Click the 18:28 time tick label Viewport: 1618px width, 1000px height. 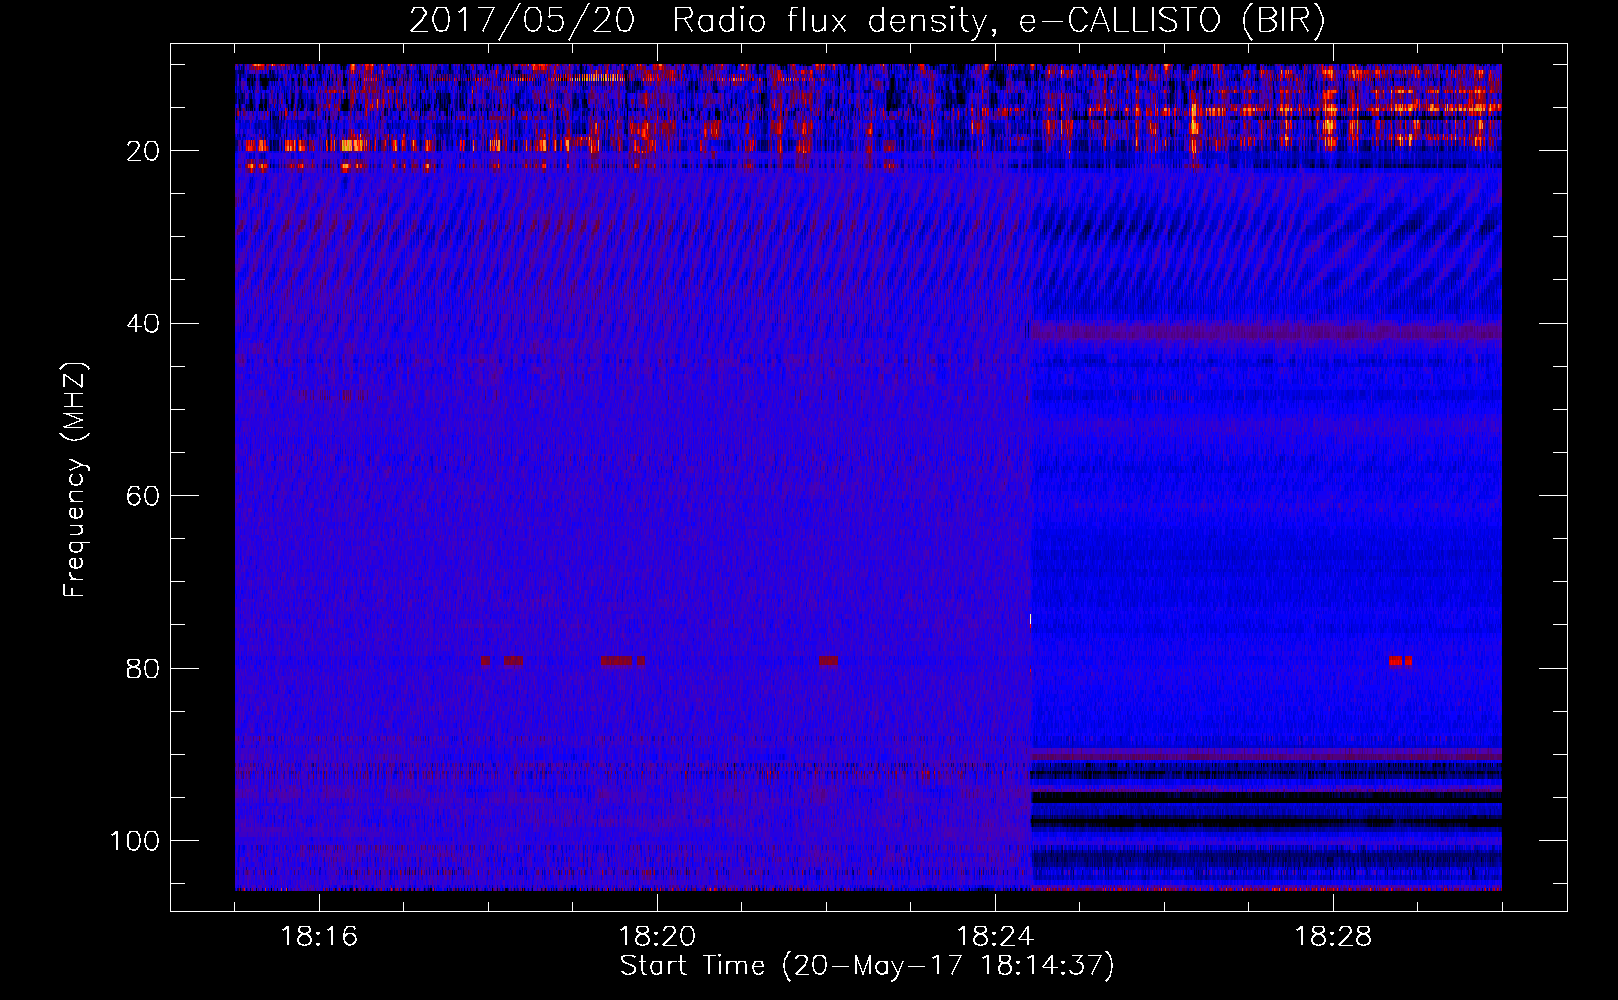click(1333, 937)
